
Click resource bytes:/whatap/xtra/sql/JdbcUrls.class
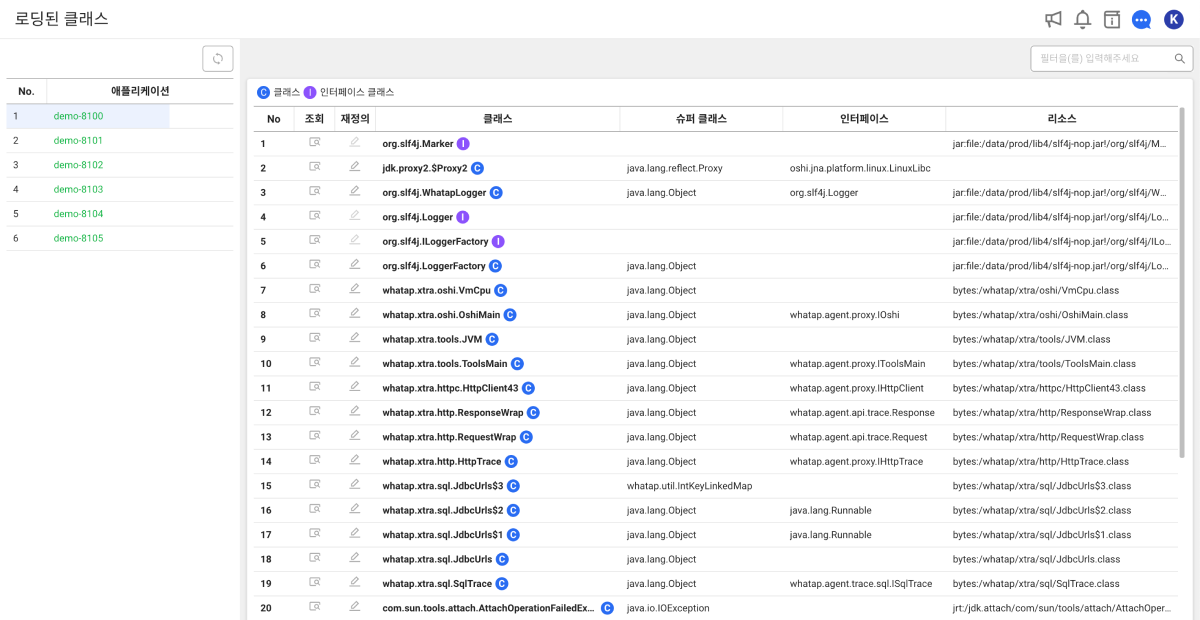[x=1037, y=559]
